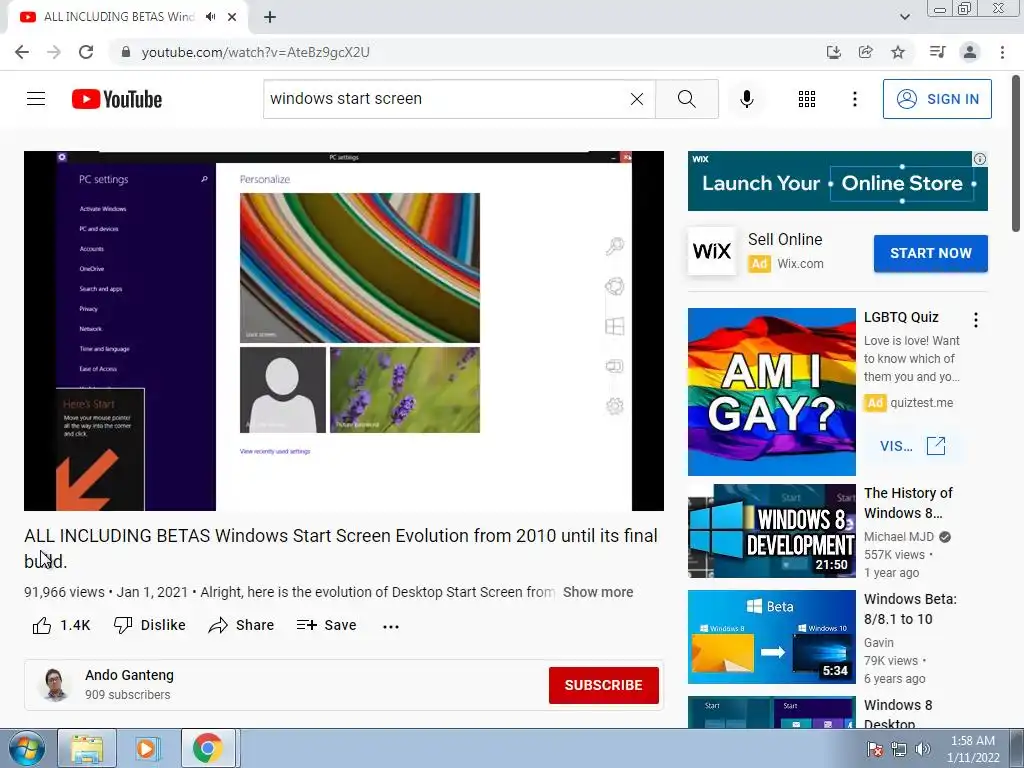
Task: Open the Windows Start menu
Action: (27, 748)
